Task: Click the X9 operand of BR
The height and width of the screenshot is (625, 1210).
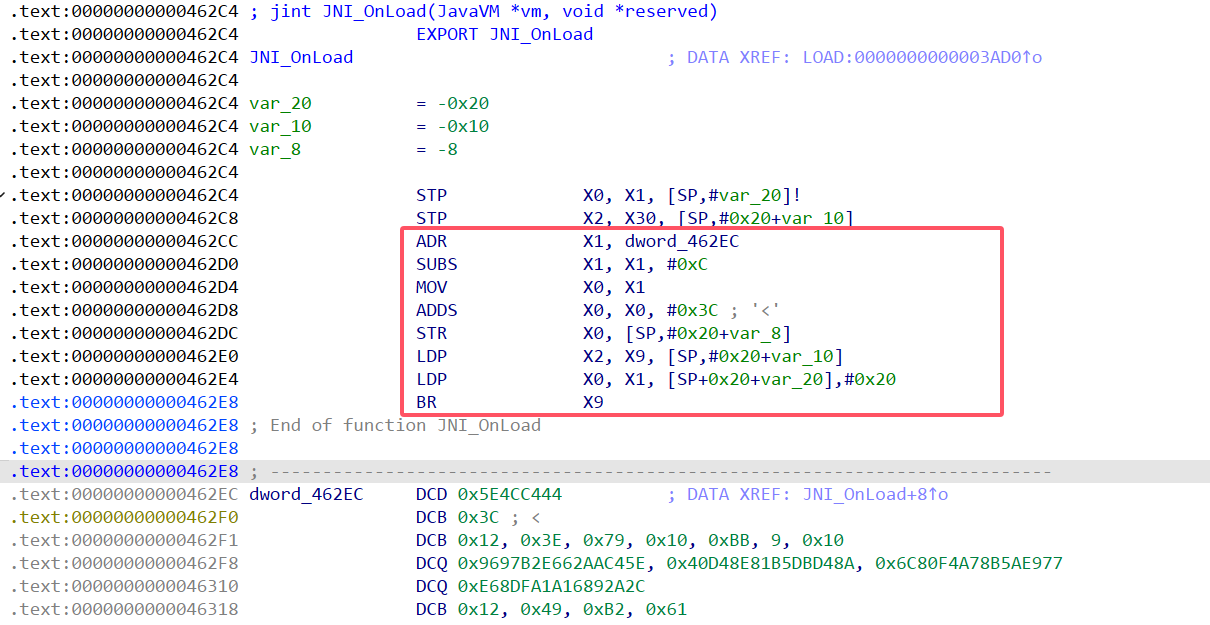Action: coord(593,402)
